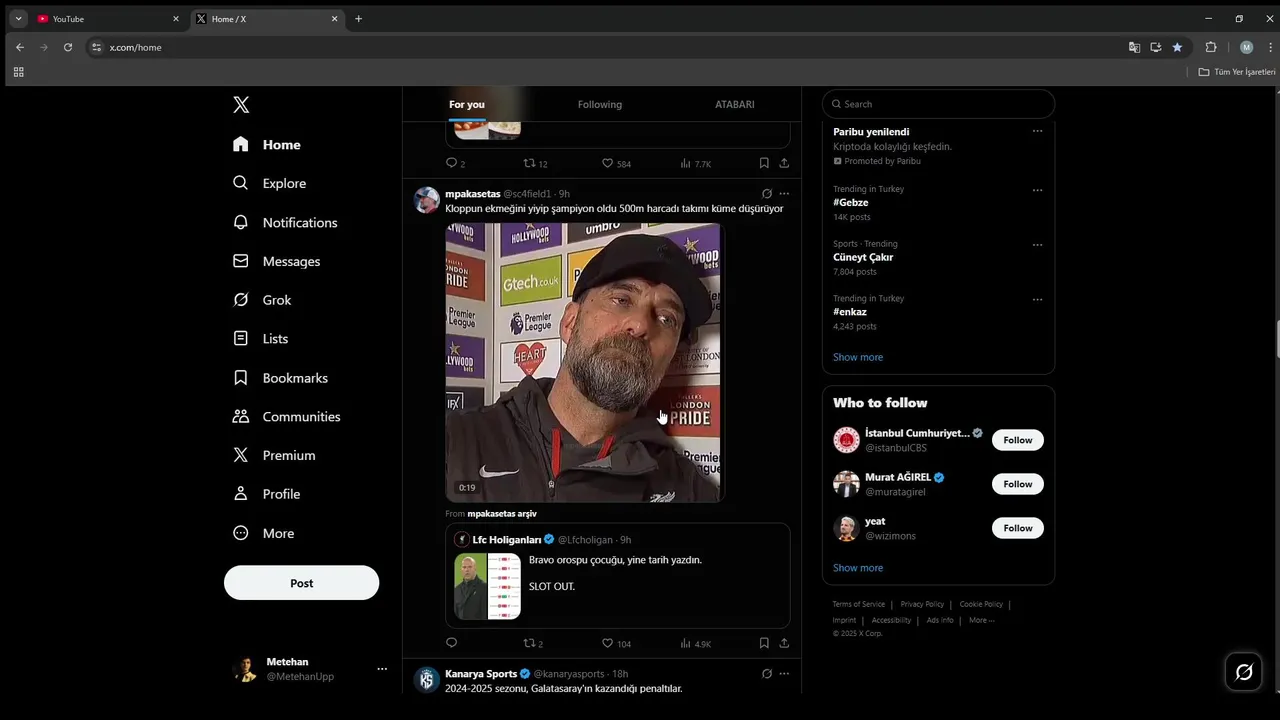Repost the mpakasetas post with 2 reposts

click(533, 643)
